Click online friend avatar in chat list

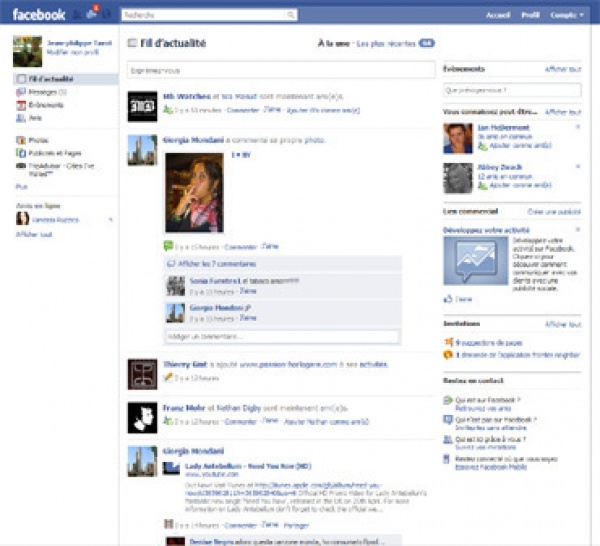pos(23,218)
